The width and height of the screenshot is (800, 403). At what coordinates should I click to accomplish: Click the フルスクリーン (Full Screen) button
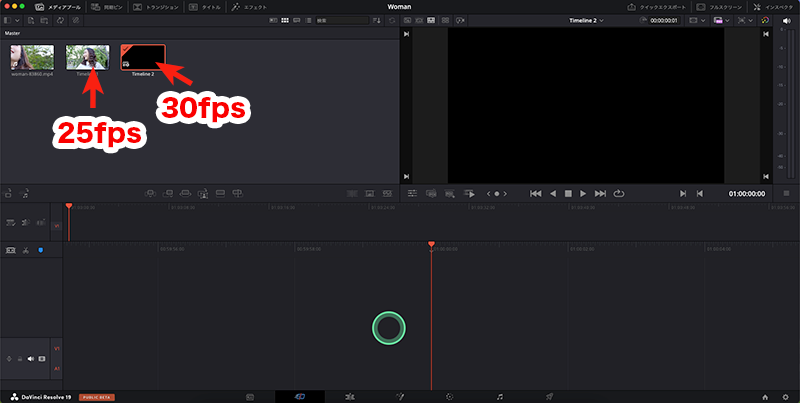718,7
